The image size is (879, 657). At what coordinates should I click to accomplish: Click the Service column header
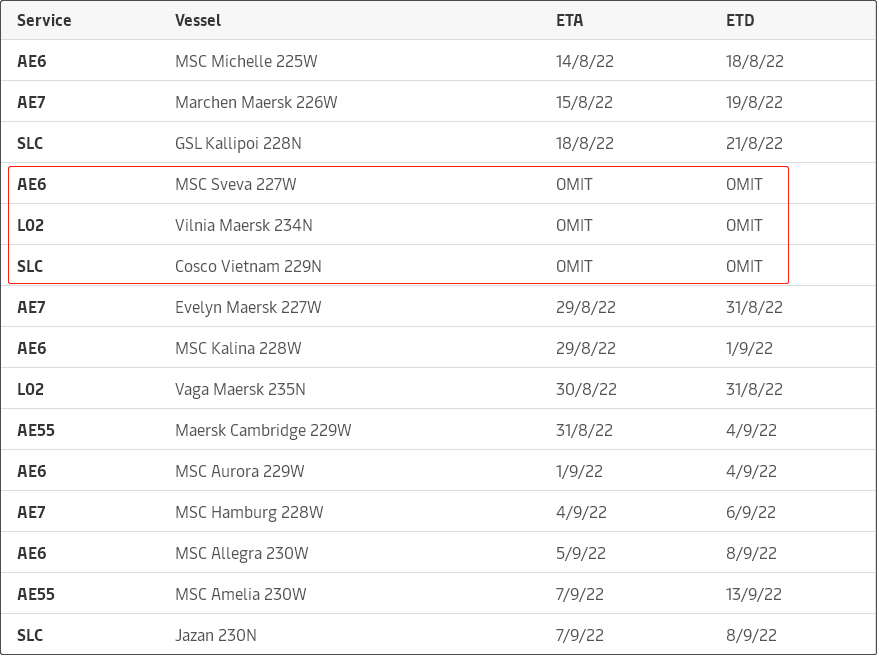44,20
